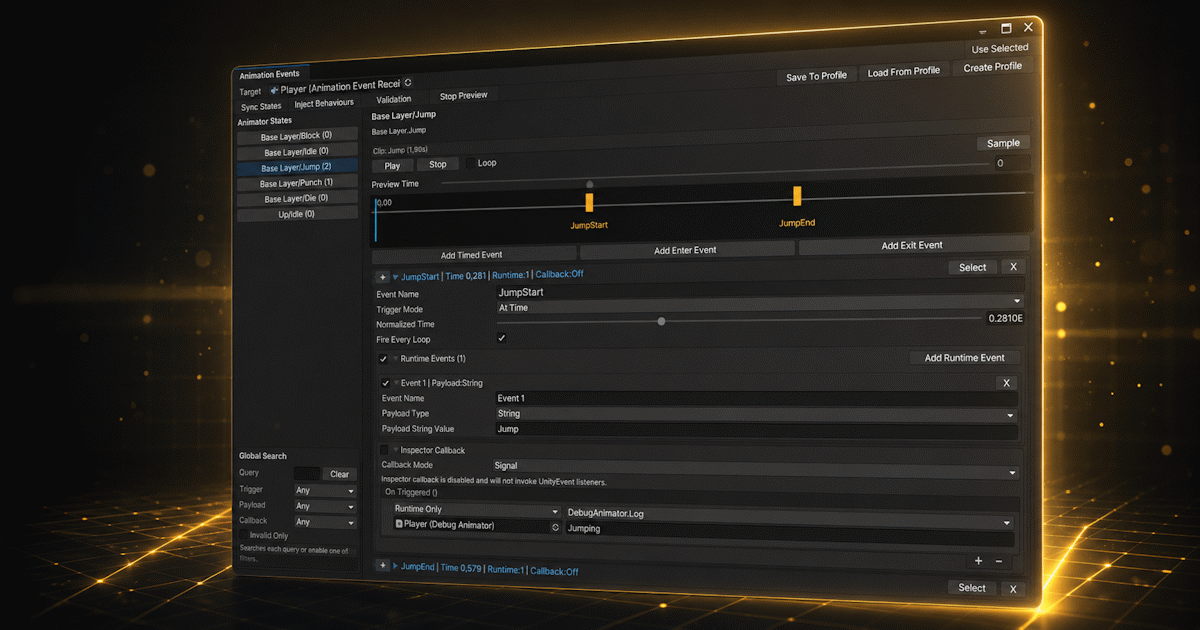Click the Sync States tab
The width and height of the screenshot is (1200, 630).
tap(262, 106)
